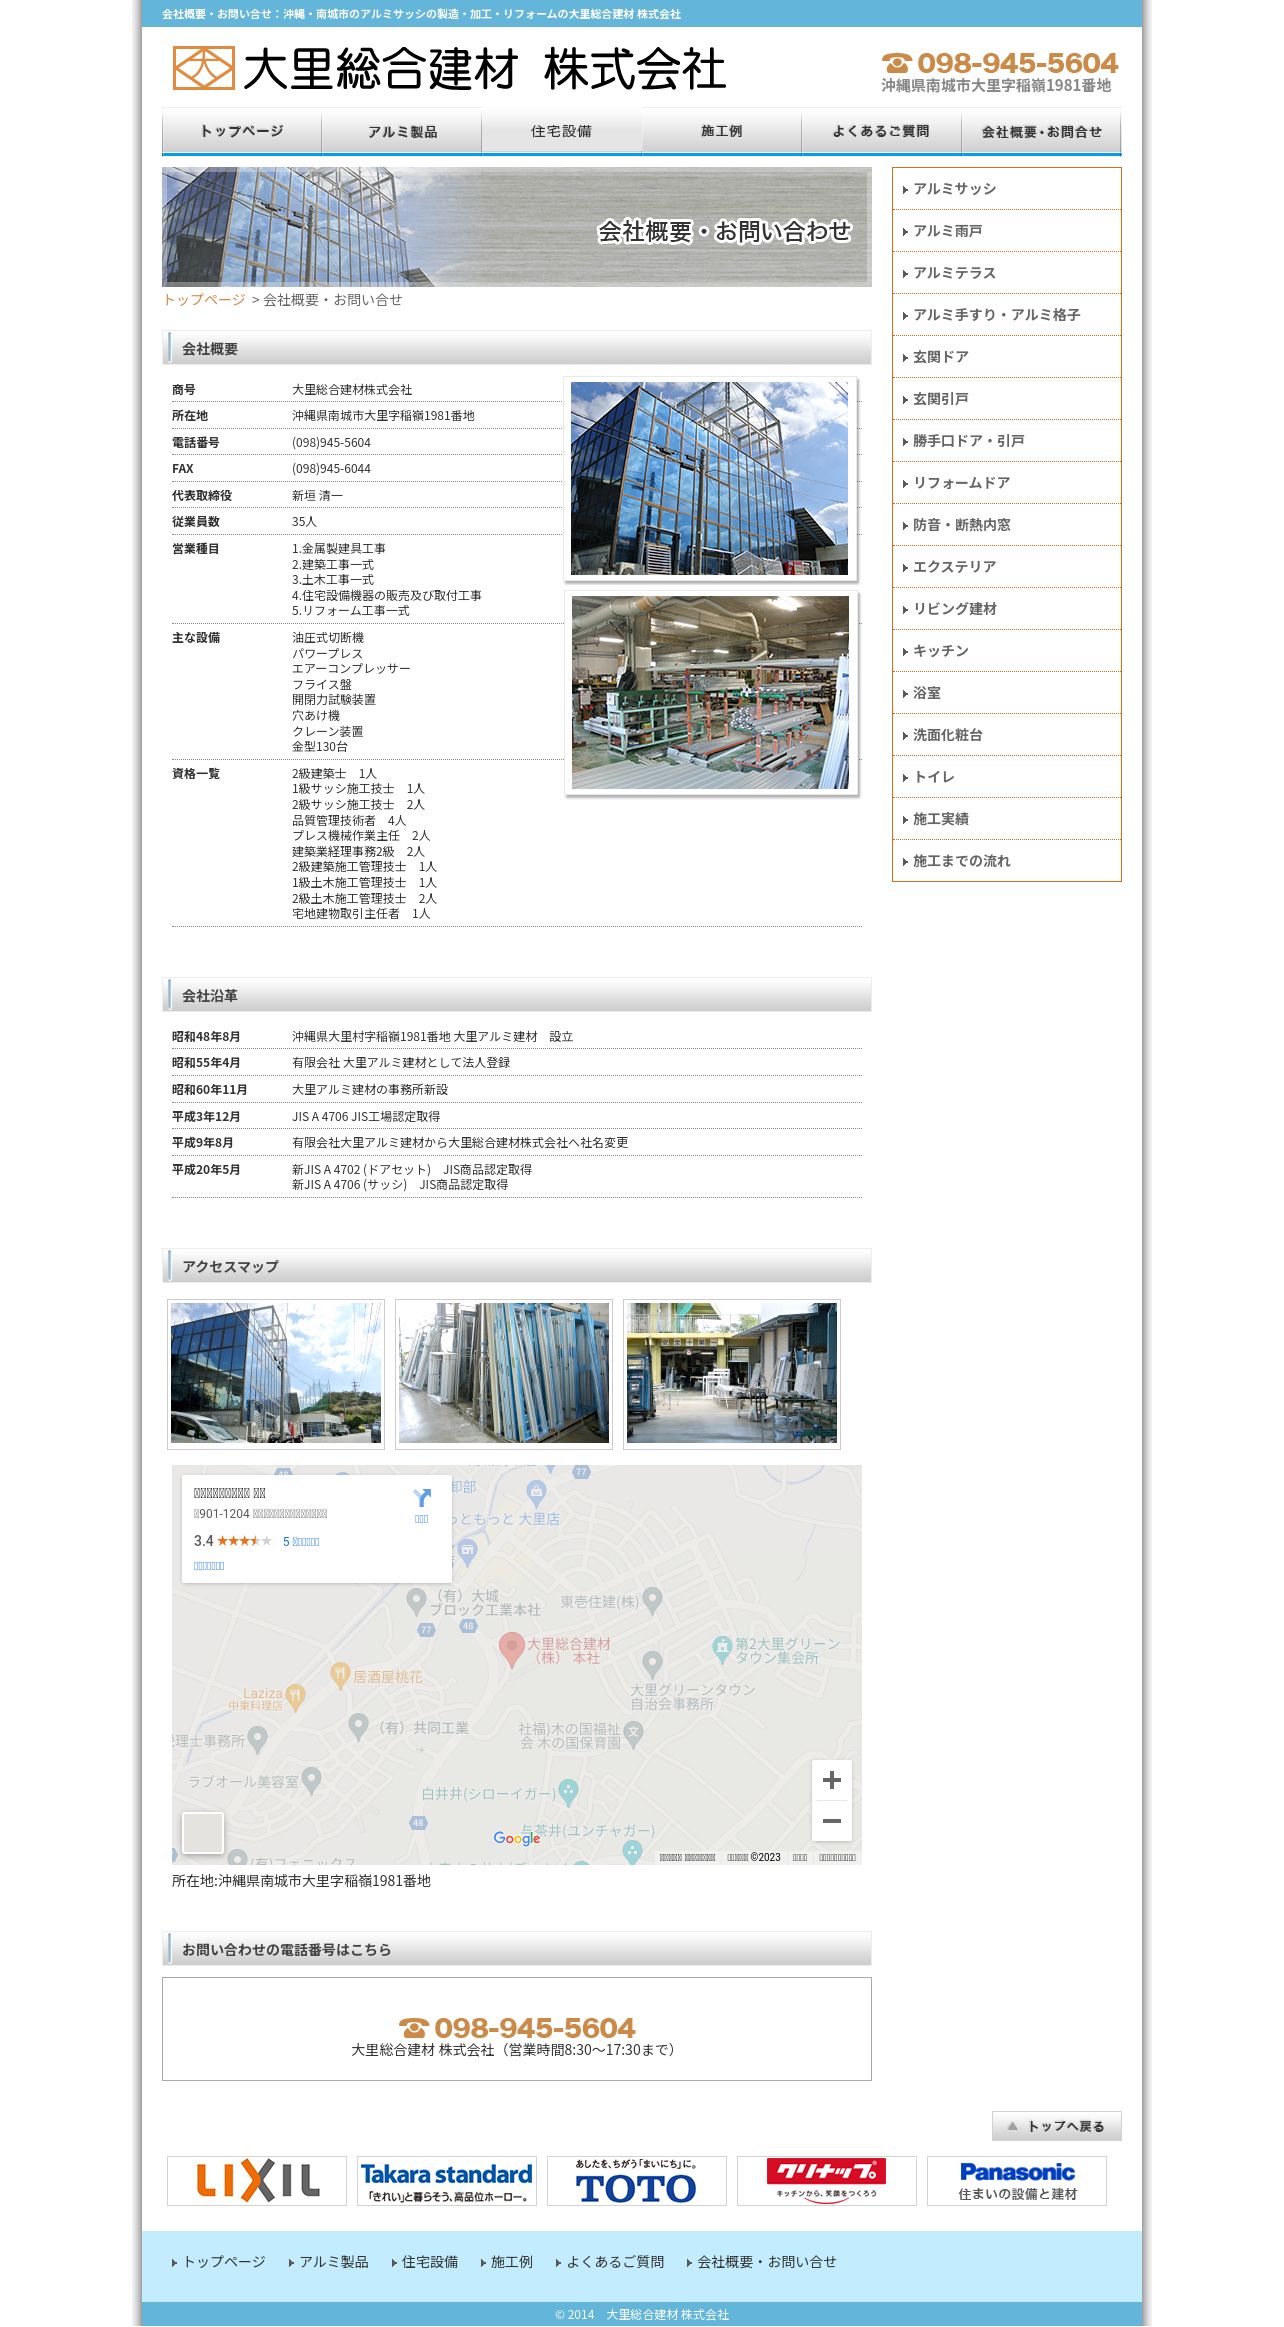Select リビング建材 in the sidebar
The height and width of the screenshot is (2327, 1284).
coord(1007,609)
